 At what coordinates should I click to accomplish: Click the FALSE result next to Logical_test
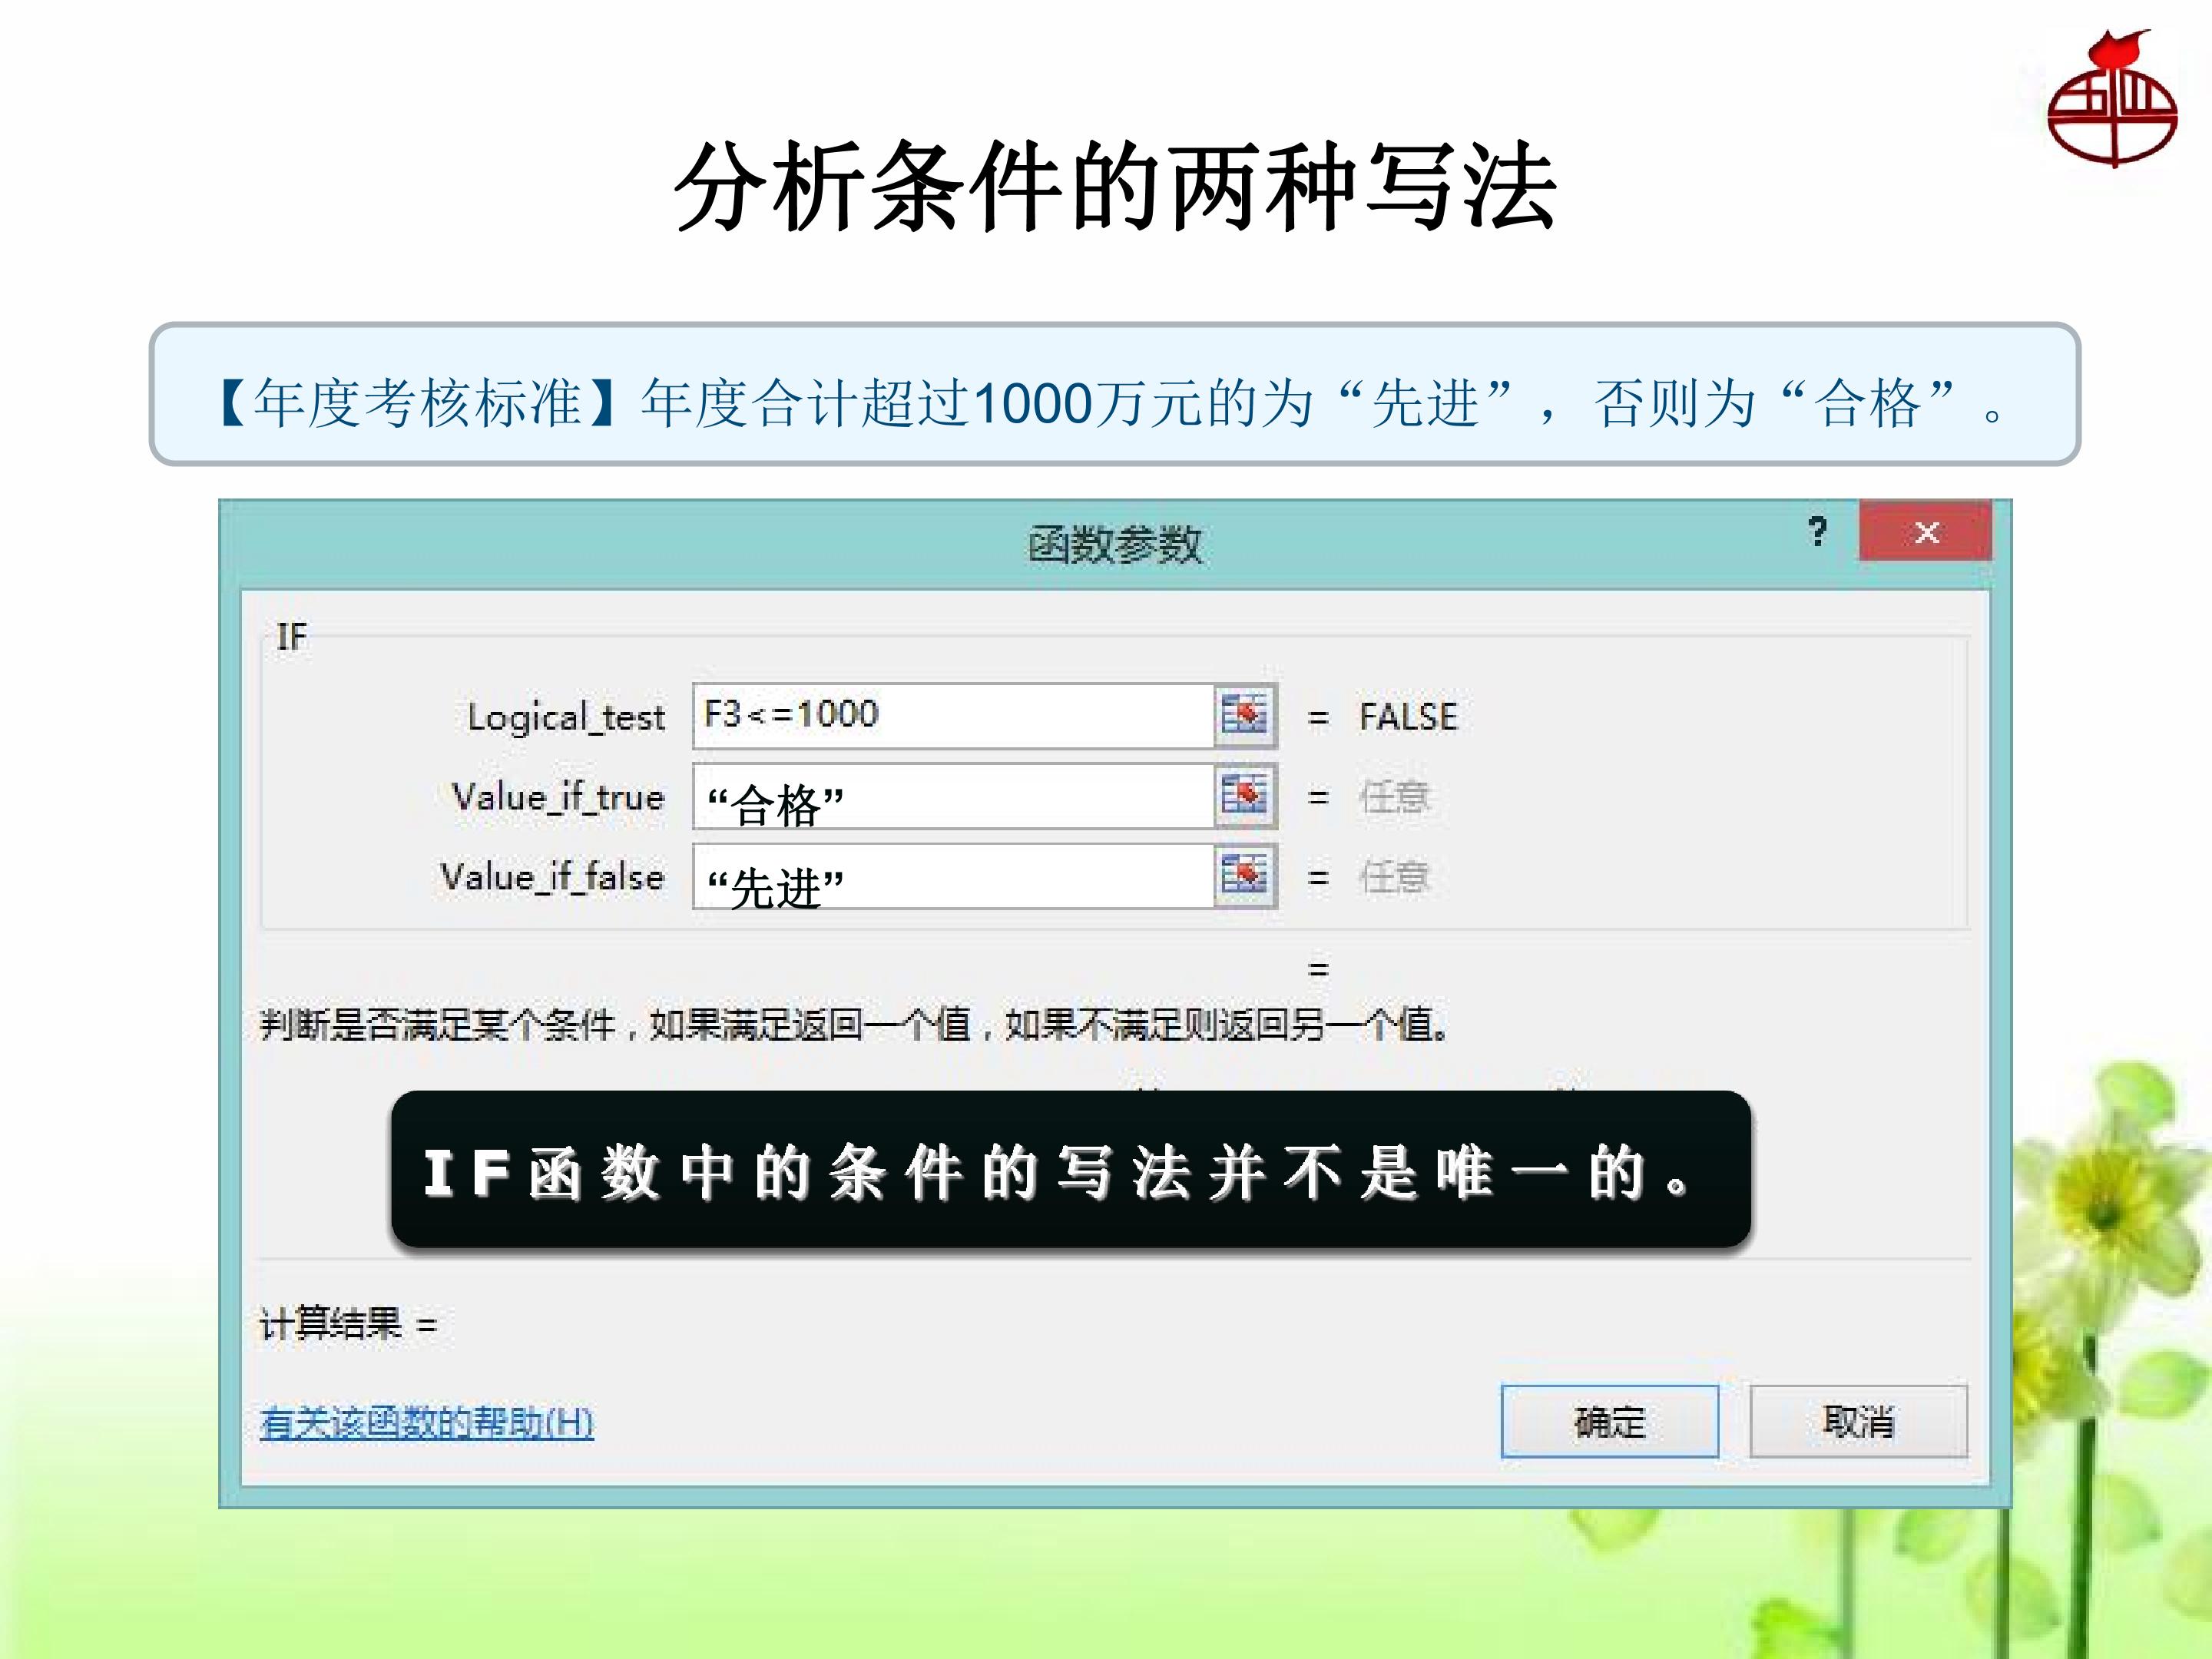pyautogui.click(x=1408, y=717)
